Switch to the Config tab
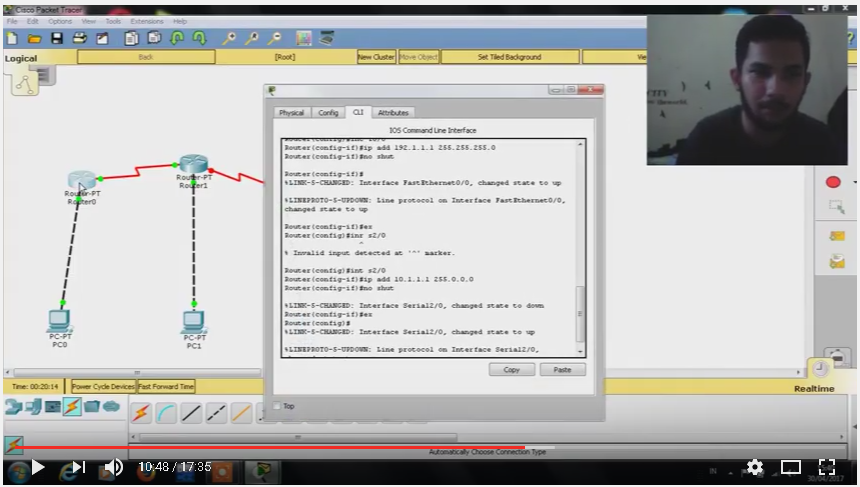 [328, 112]
